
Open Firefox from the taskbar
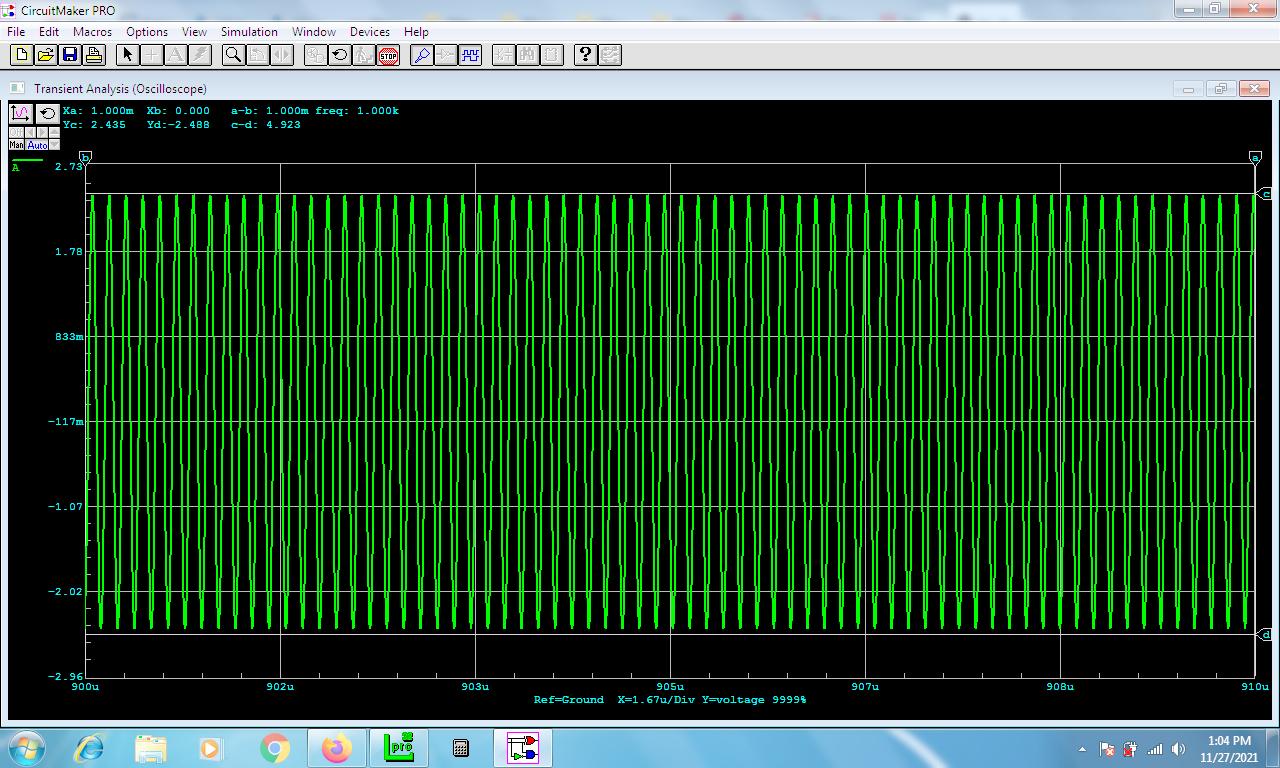point(336,748)
